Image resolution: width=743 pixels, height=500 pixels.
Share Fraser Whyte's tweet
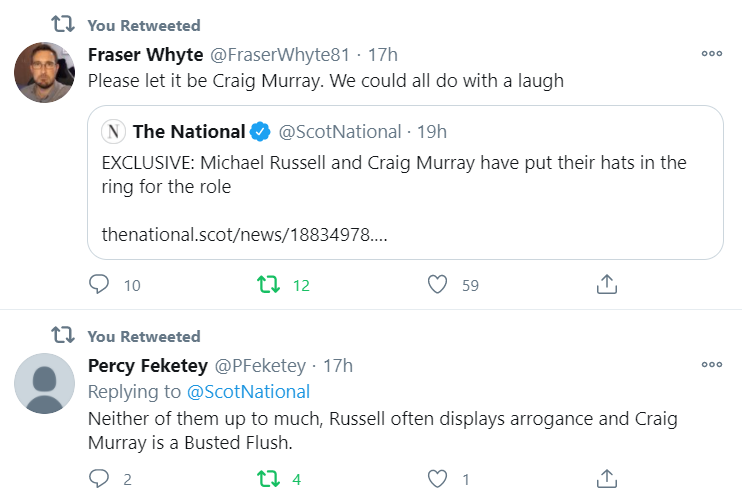(x=606, y=285)
